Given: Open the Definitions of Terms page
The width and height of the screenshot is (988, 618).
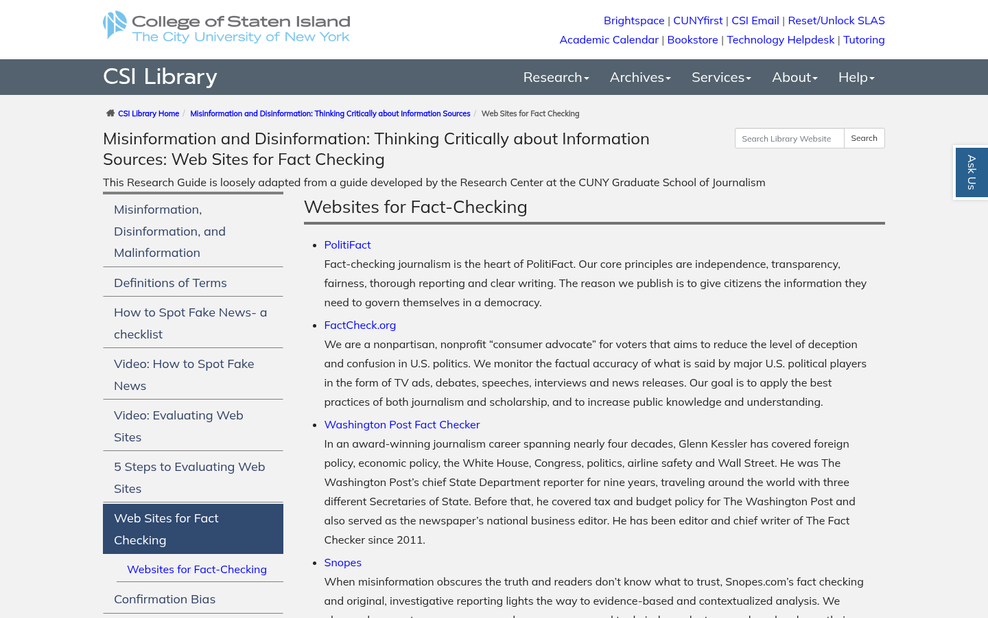Looking at the screenshot, I should point(193,283).
